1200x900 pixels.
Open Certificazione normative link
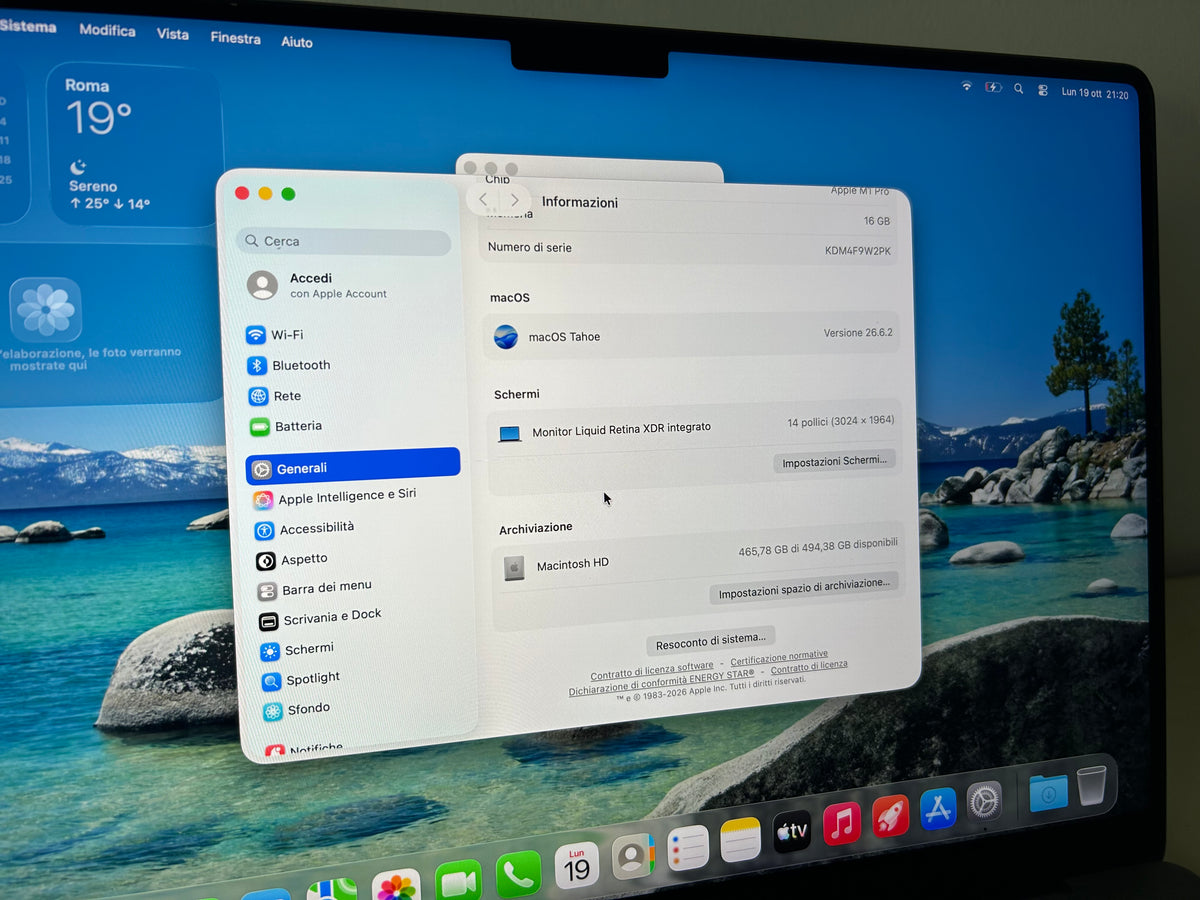[x=779, y=658]
